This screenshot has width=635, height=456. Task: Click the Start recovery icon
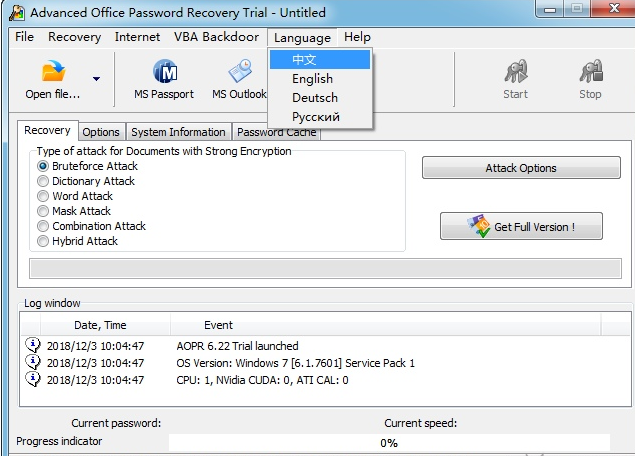pos(516,71)
